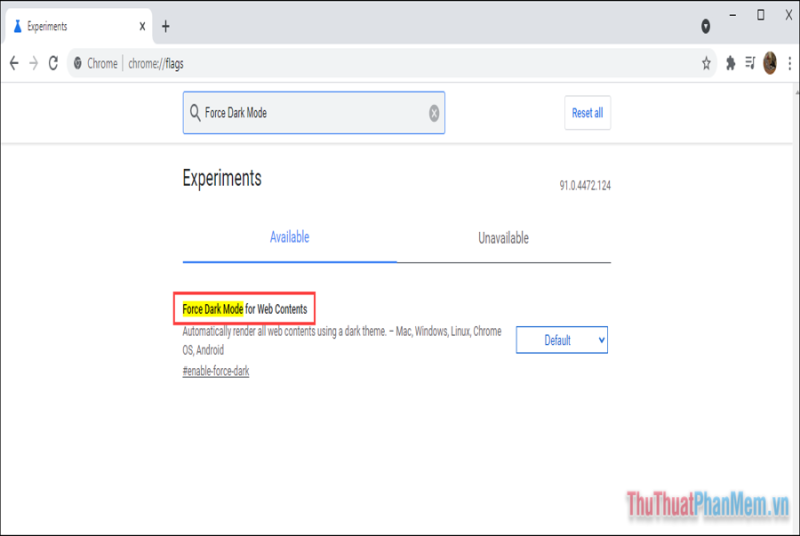
Task: Click the Chrome site info icon
Action: [78, 63]
